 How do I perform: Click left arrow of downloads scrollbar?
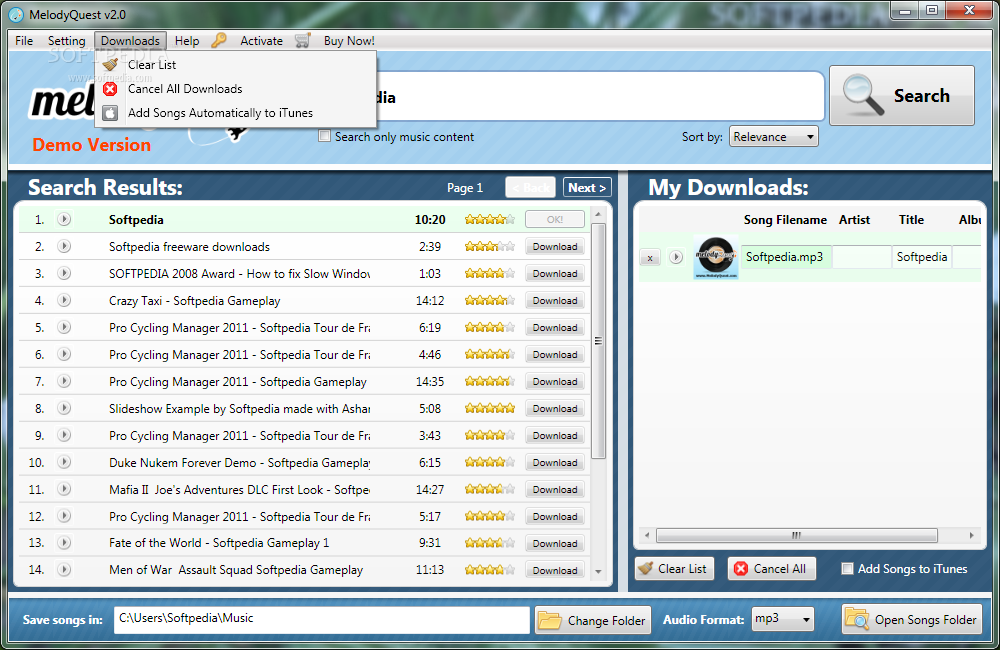(647, 535)
